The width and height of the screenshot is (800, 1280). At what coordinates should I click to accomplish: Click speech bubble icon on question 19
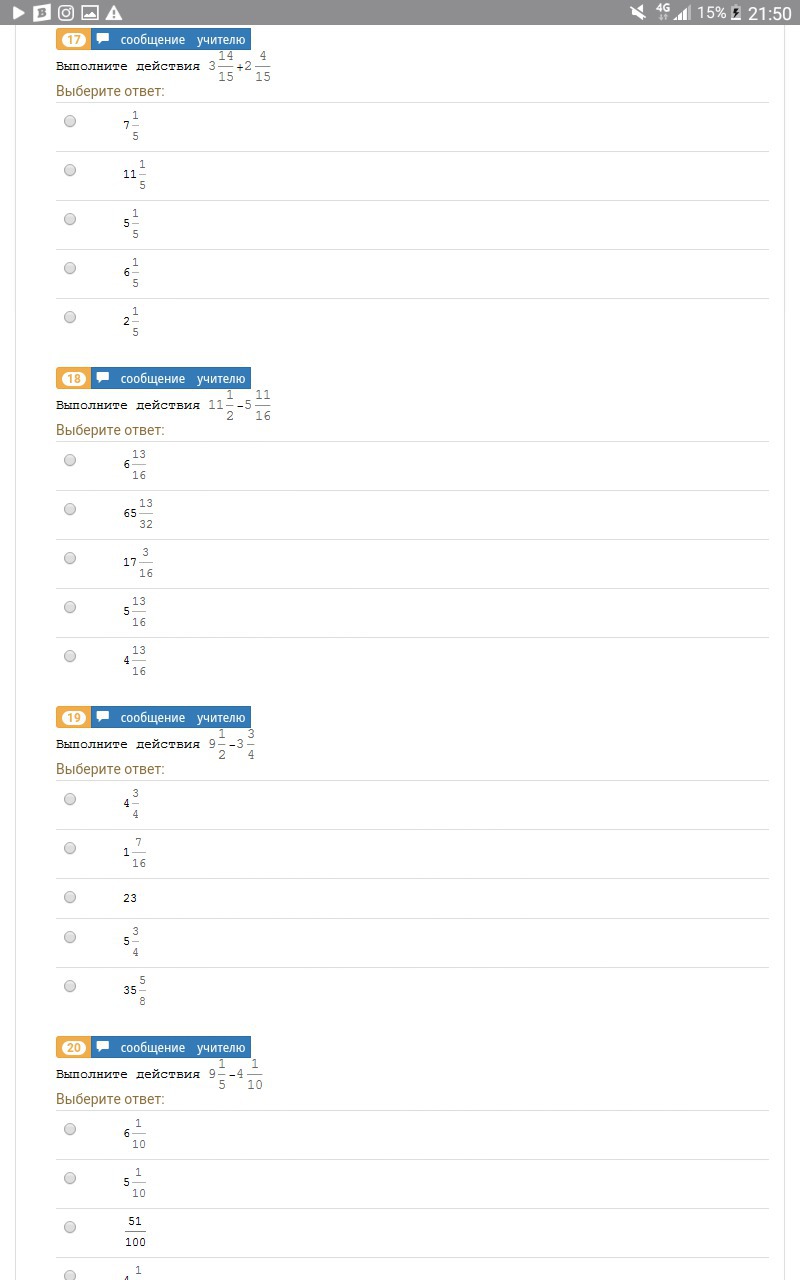103,718
